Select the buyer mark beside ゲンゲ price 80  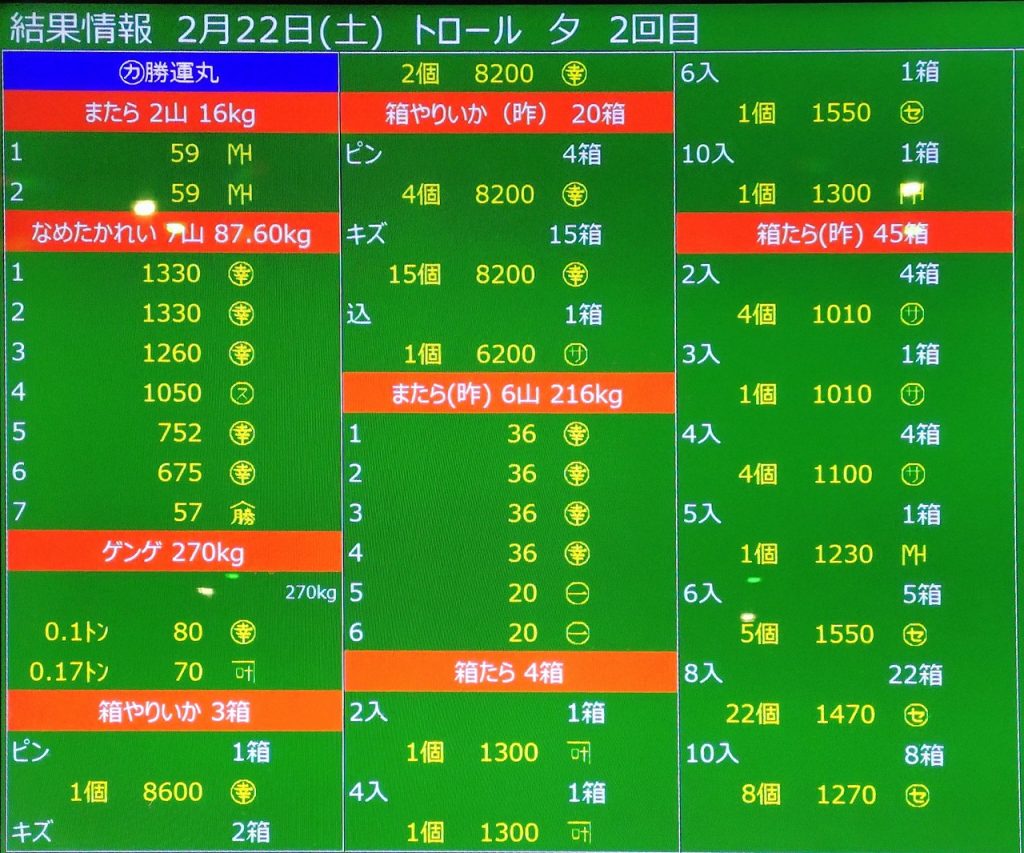pos(242,632)
